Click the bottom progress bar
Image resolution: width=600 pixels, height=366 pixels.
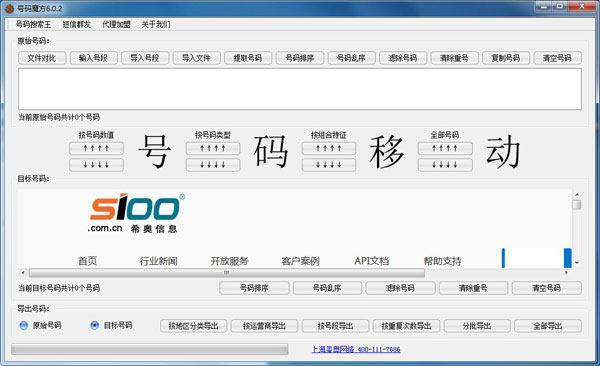pyautogui.click(x=150, y=349)
